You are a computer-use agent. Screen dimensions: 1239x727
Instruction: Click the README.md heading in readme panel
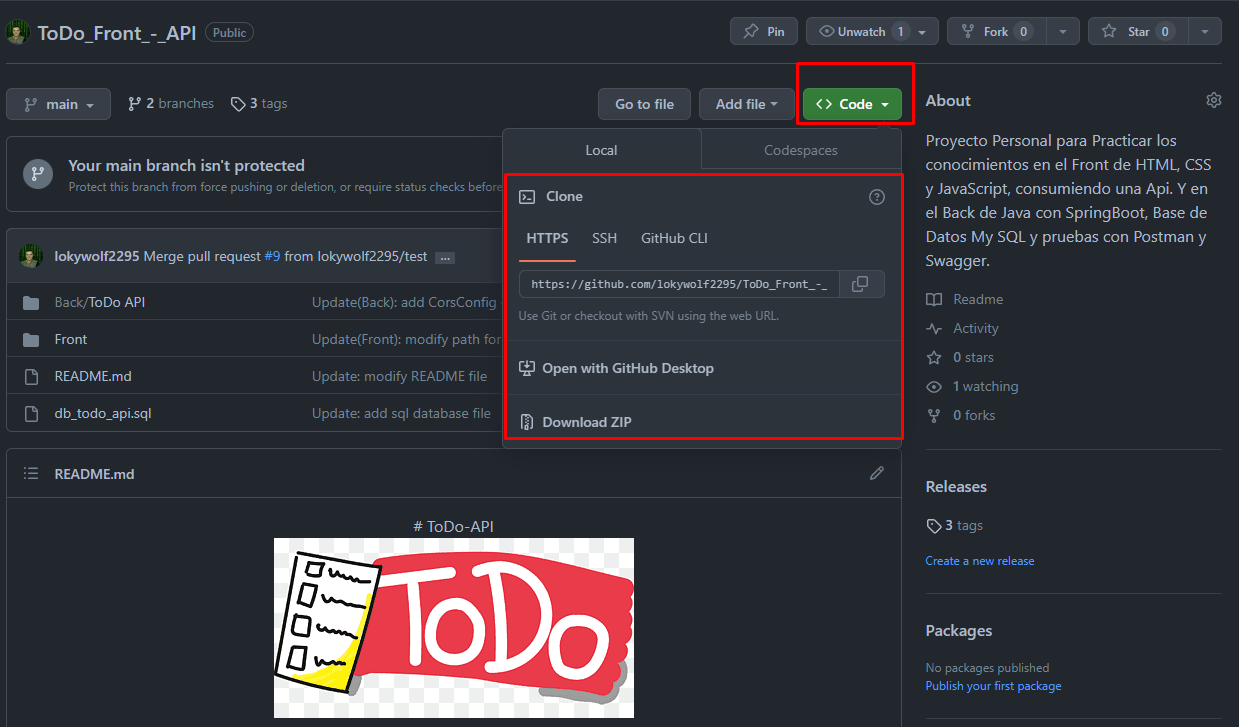(x=94, y=474)
